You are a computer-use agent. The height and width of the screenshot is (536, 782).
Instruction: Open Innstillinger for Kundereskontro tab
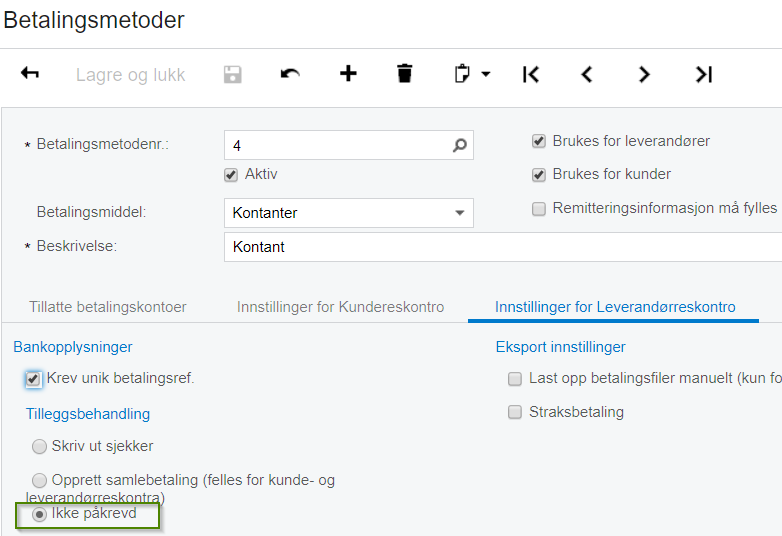[x=340, y=307]
